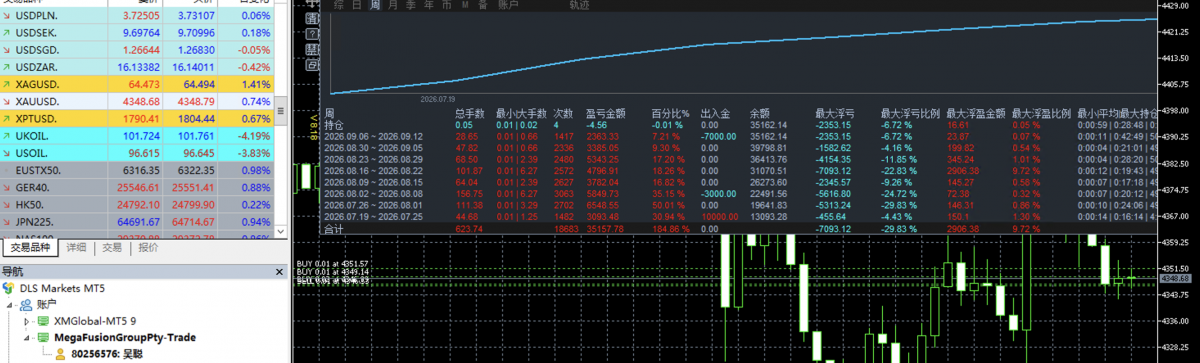
Task: Select the 周 weekly statistics tab
Action: click(x=375, y=5)
